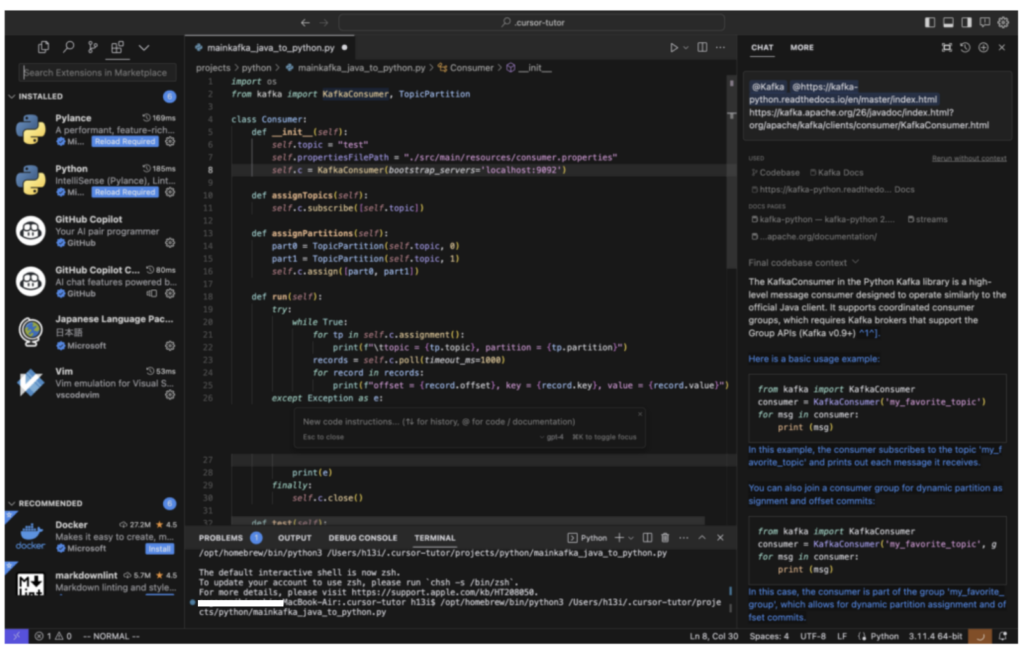This screenshot has height=655, width=1024.
Task: Click the Rerun without context link
Action: coord(969,158)
